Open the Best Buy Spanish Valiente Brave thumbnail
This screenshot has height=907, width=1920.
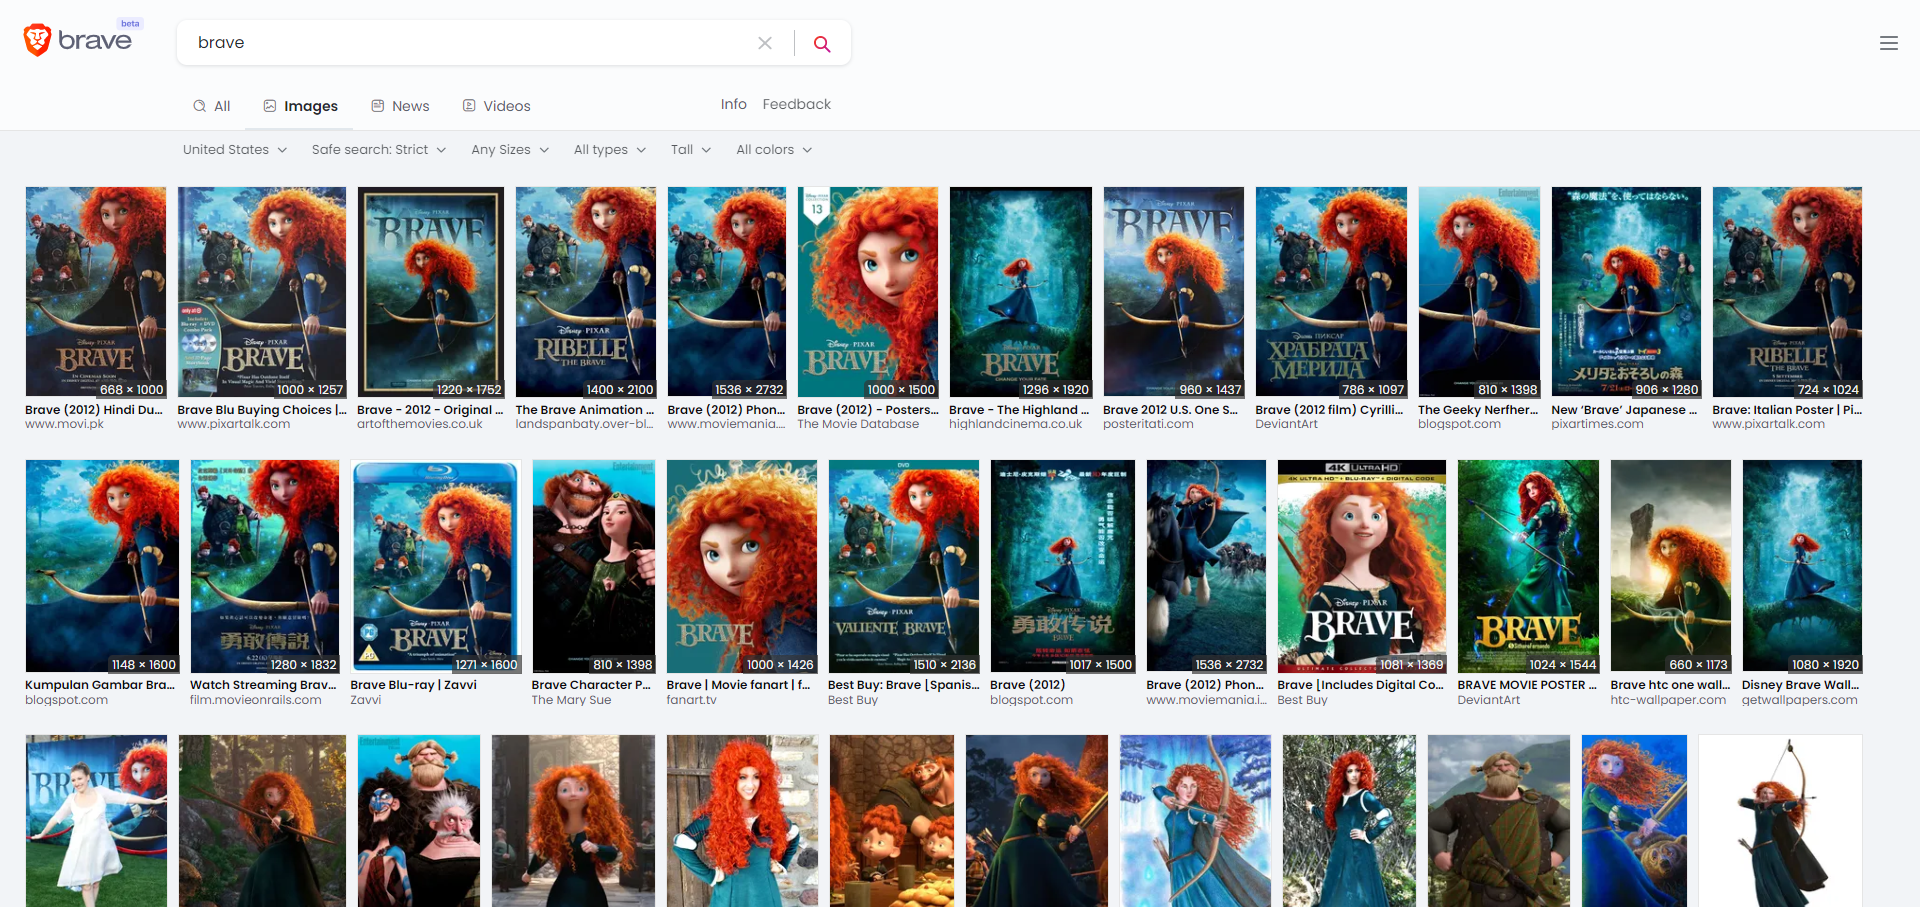click(x=904, y=566)
